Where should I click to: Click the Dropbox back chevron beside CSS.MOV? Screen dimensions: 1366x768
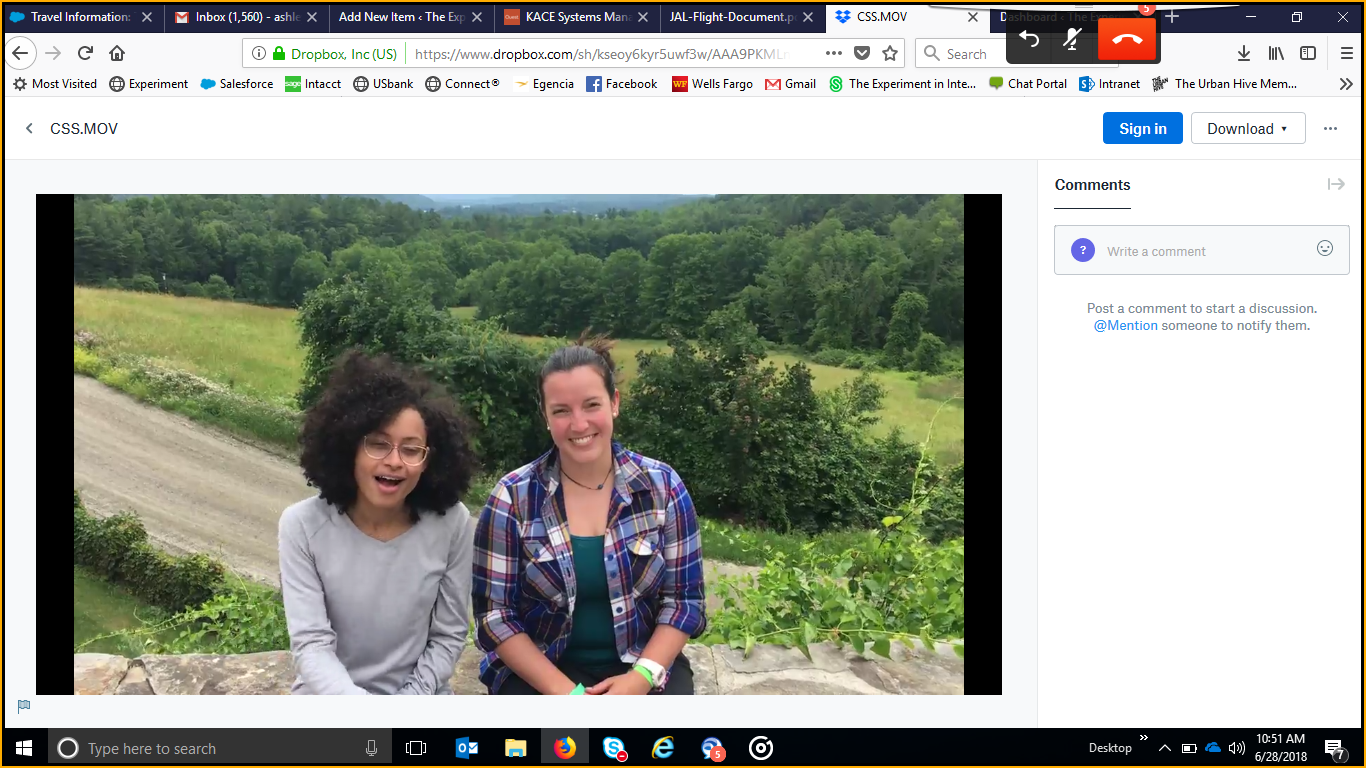click(x=29, y=129)
